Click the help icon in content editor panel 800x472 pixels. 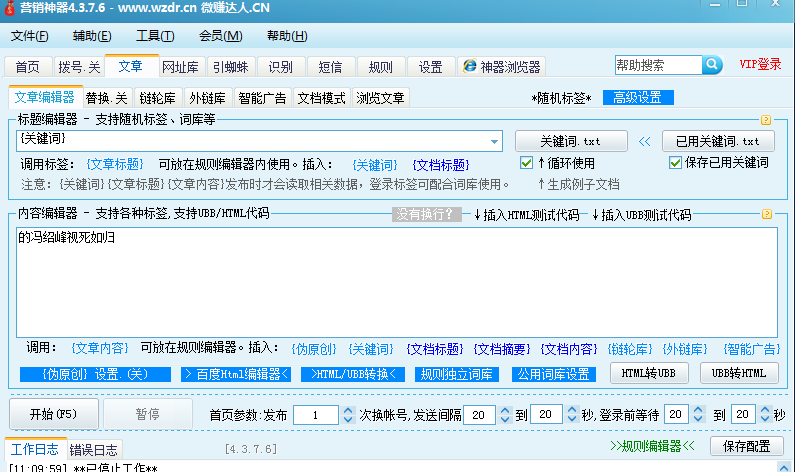point(767,214)
